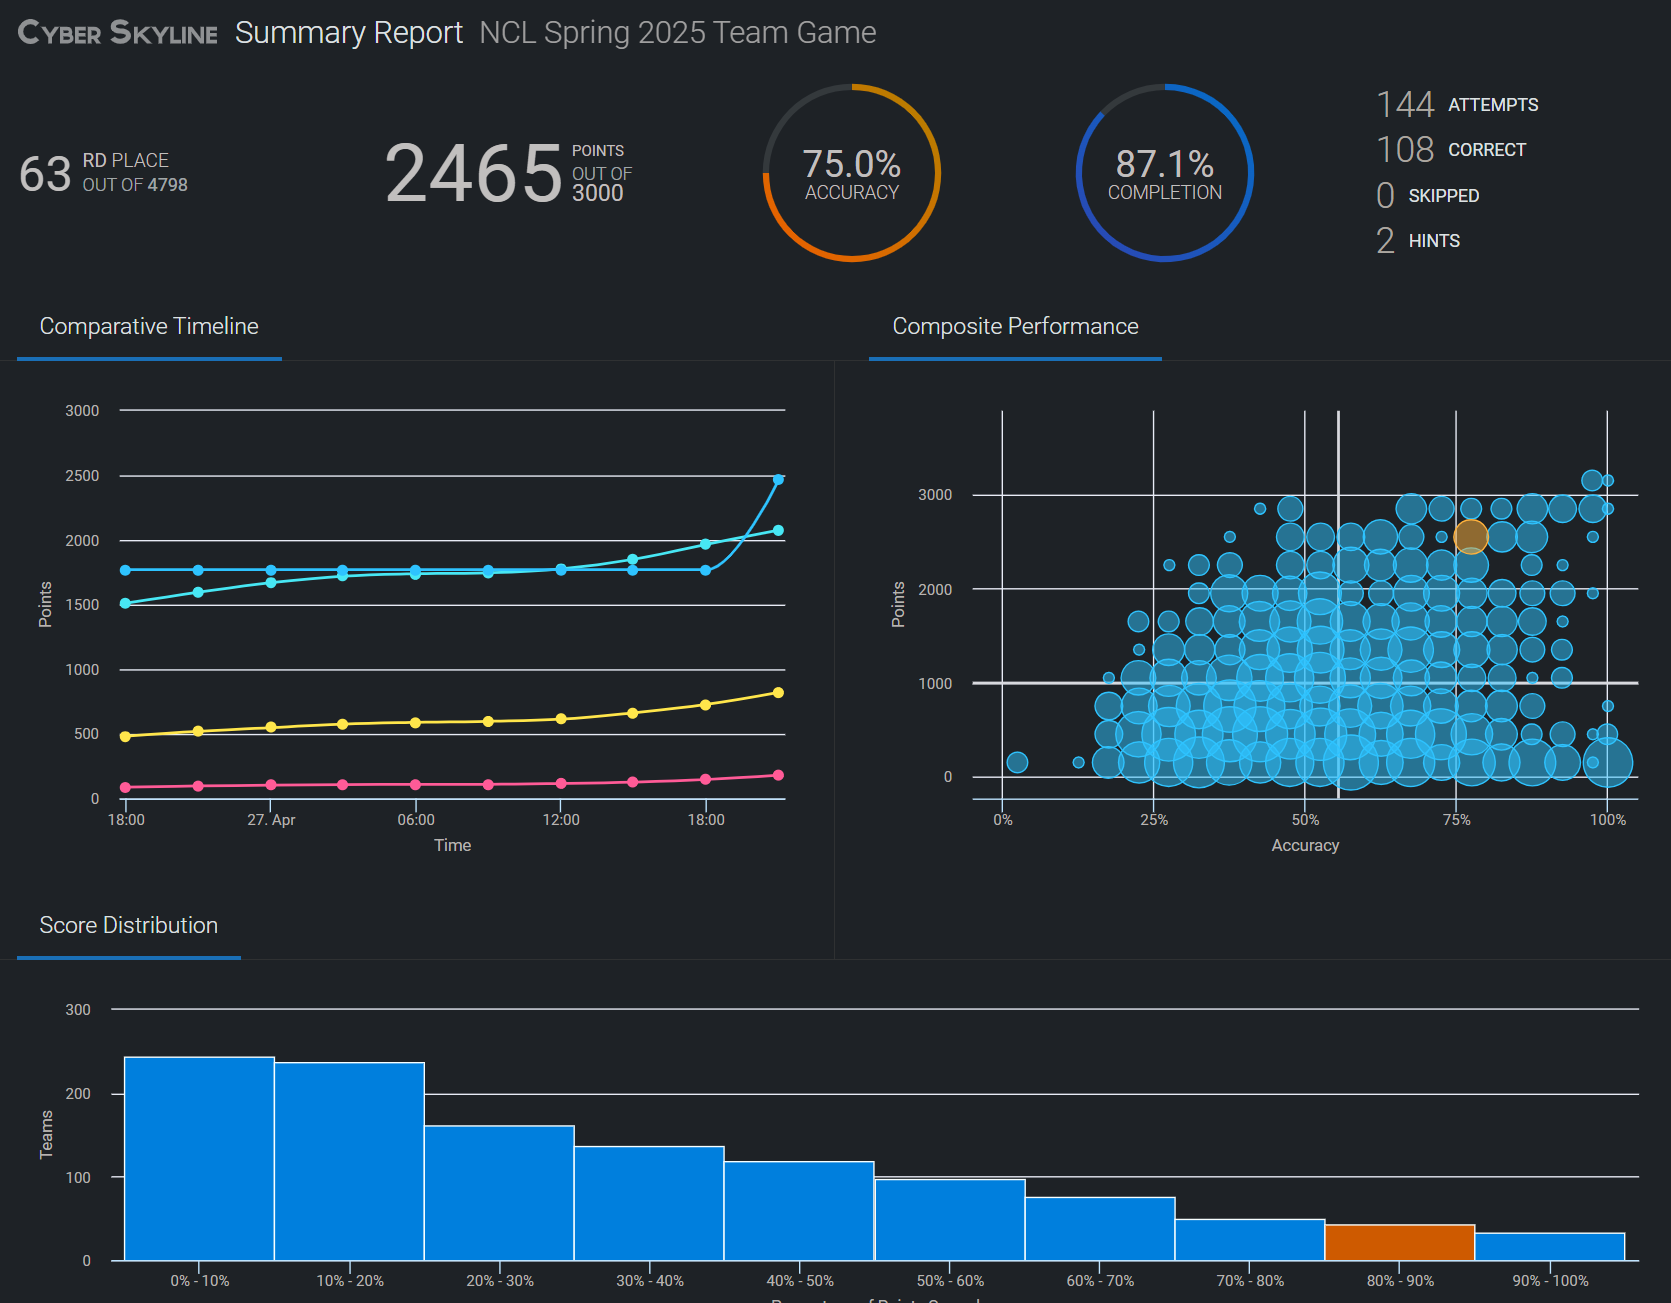Image resolution: width=1671 pixels, height=1303 pixels.
Task: Click the orange 80% - 90% histogram bar
Action: [x=1400, y=1242]
